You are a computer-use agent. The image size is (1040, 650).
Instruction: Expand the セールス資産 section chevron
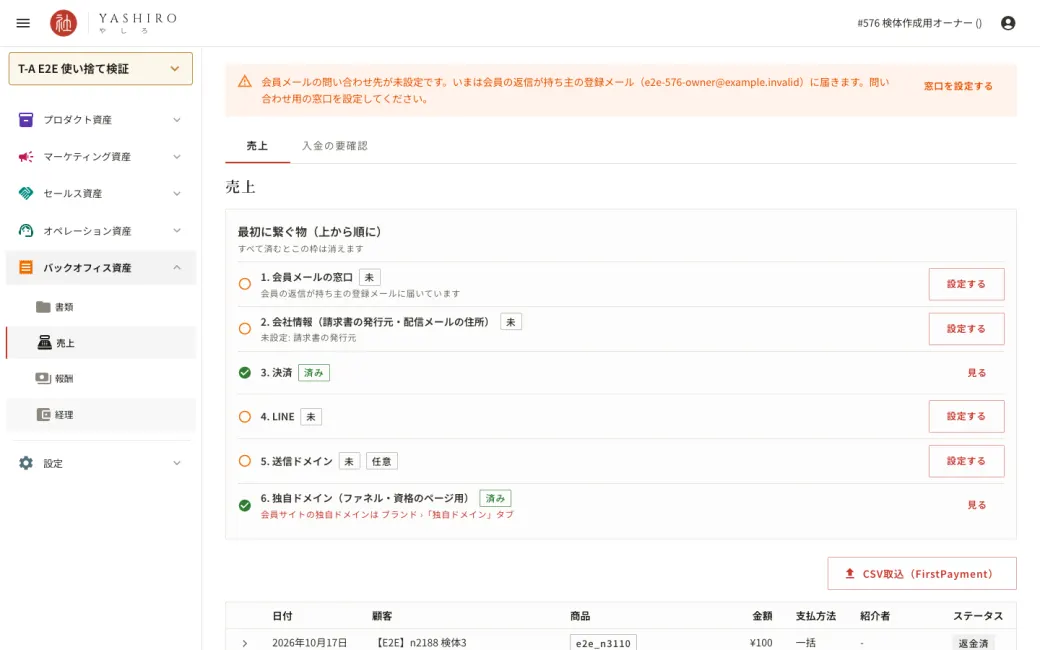coord(176,194)
